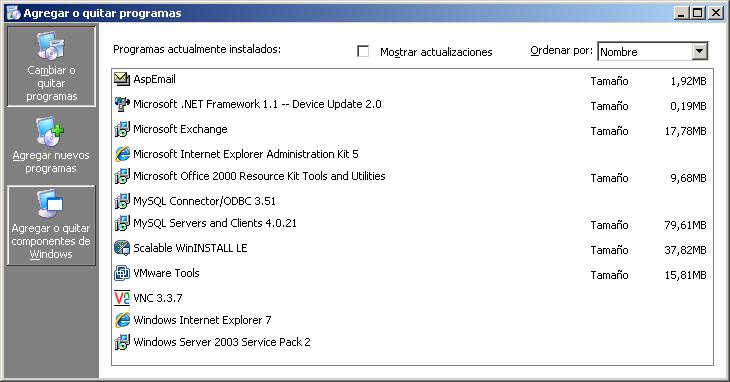This screenshot has width=730, height=382.
Task: Click the Microsoft .NET Framework 1.1 icon
Action: [122, 104]
